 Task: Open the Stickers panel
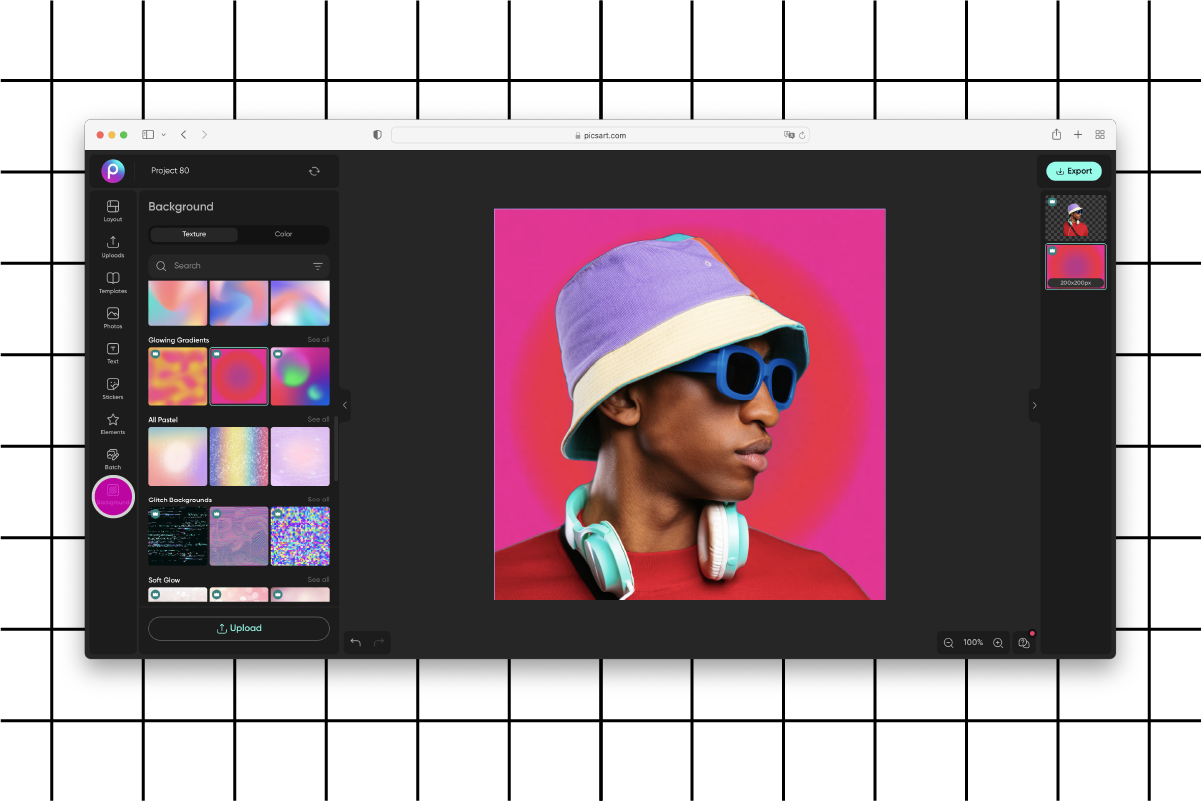112,389
